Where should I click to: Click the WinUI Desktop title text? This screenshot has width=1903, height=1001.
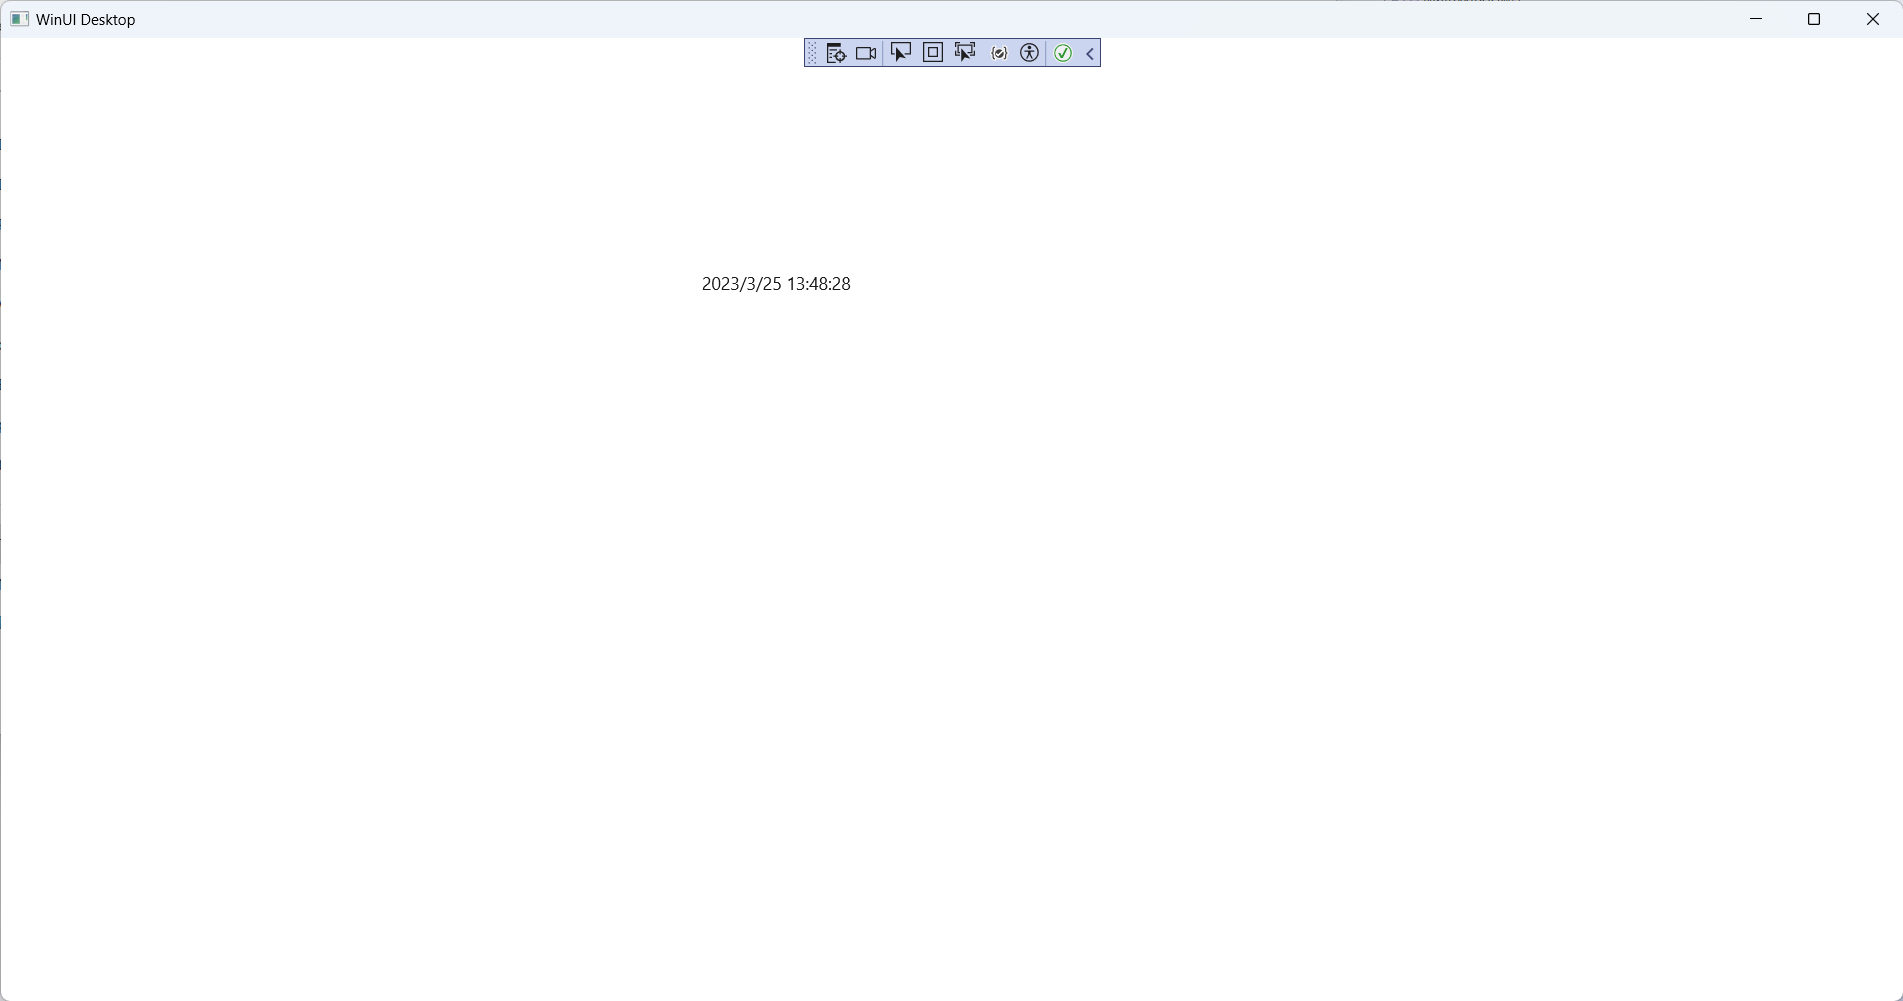coord(86,19)
